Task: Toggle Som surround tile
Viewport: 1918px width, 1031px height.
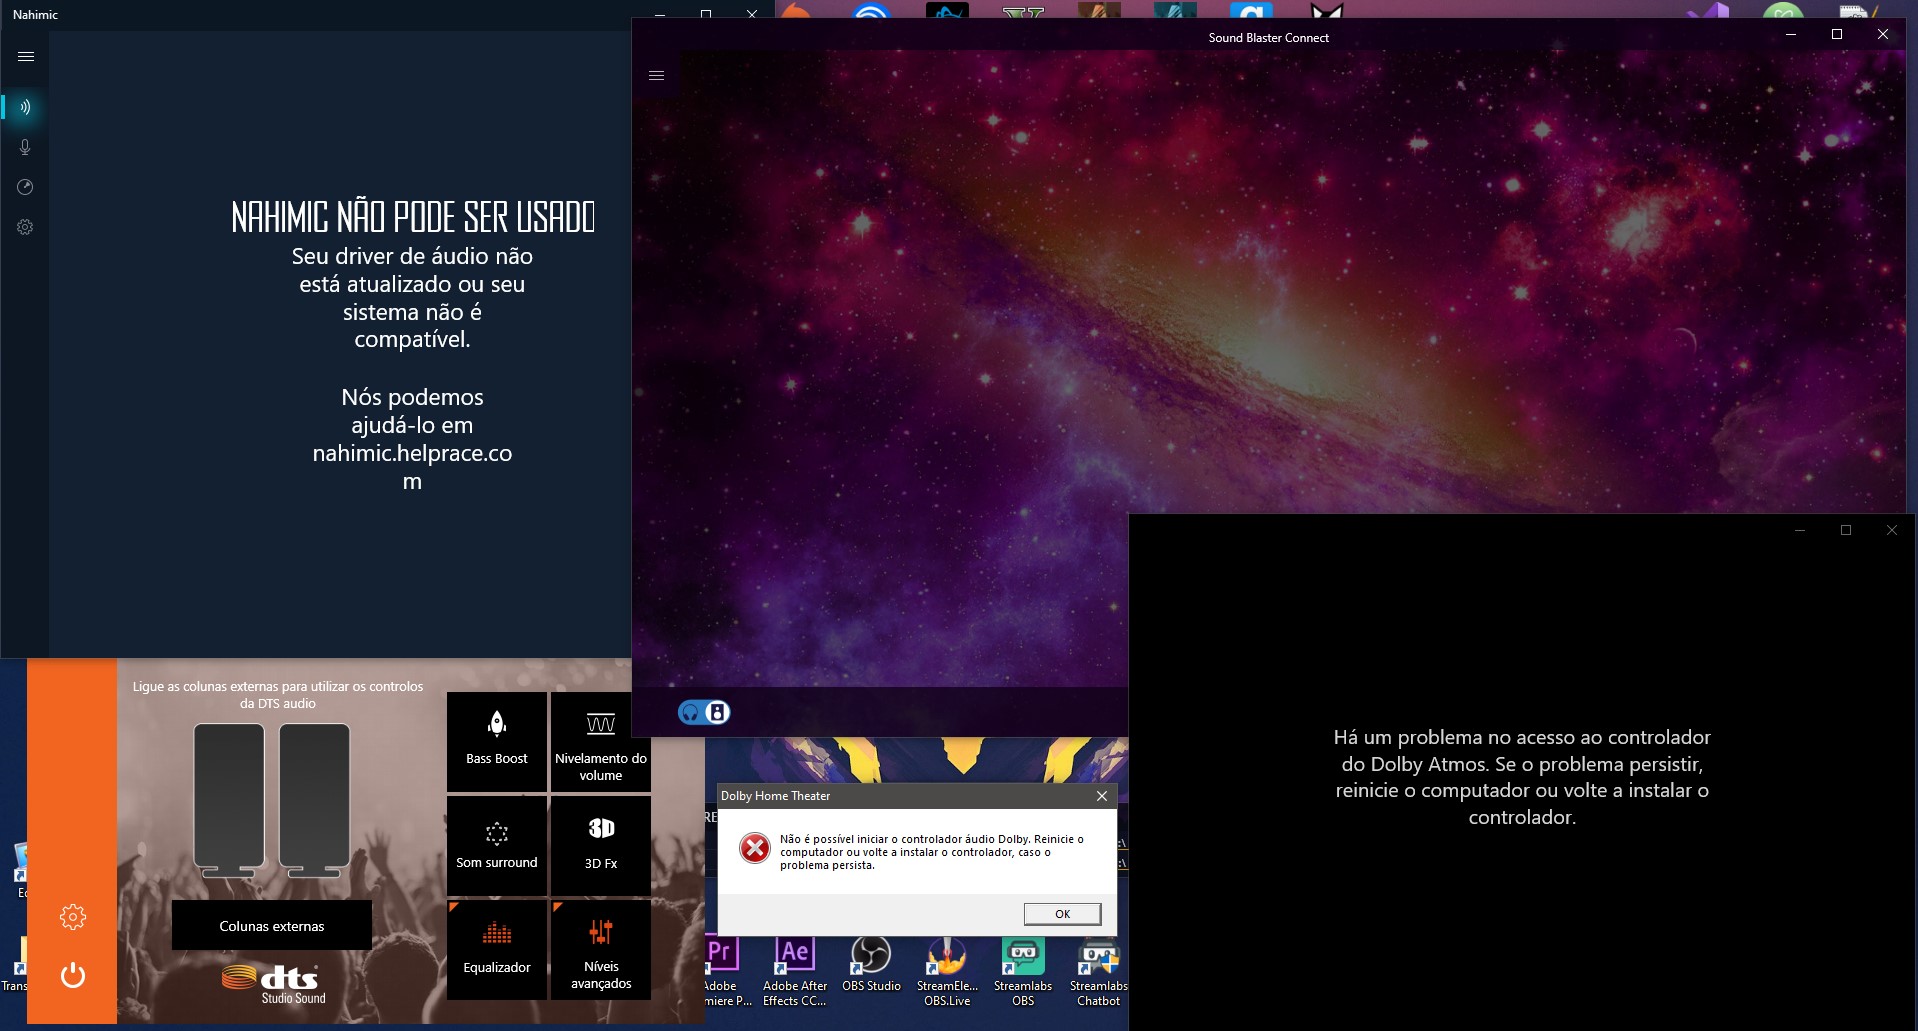Action: (x=497, y=845)
